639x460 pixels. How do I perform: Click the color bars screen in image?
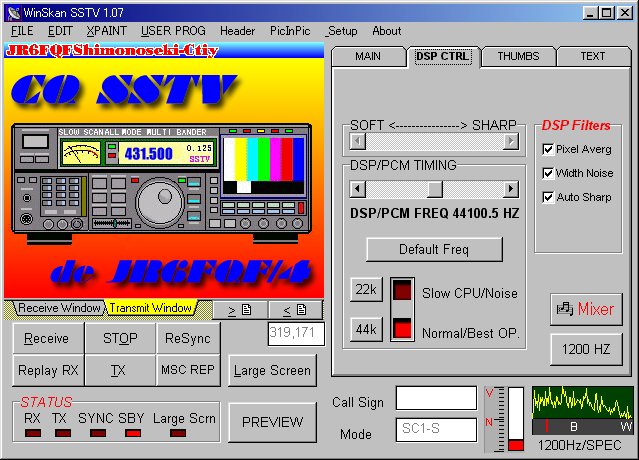tap(264, 165)
